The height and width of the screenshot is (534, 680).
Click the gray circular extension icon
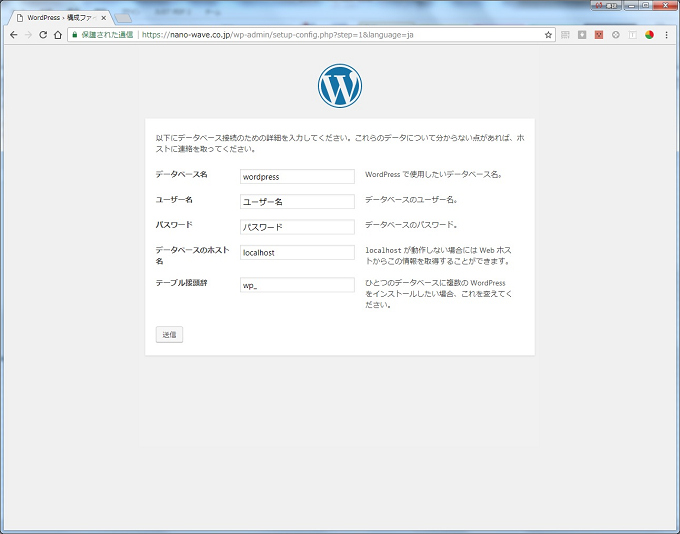(616, 35)
